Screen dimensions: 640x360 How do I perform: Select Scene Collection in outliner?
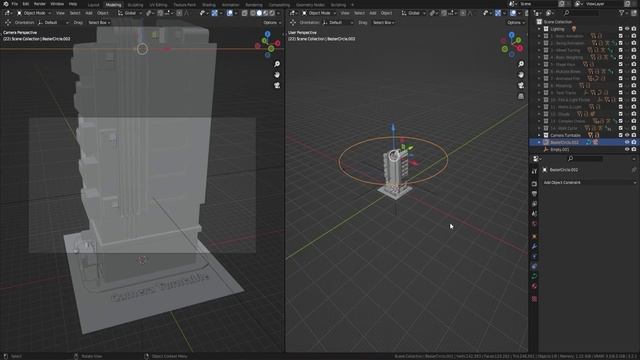point(558,22)
